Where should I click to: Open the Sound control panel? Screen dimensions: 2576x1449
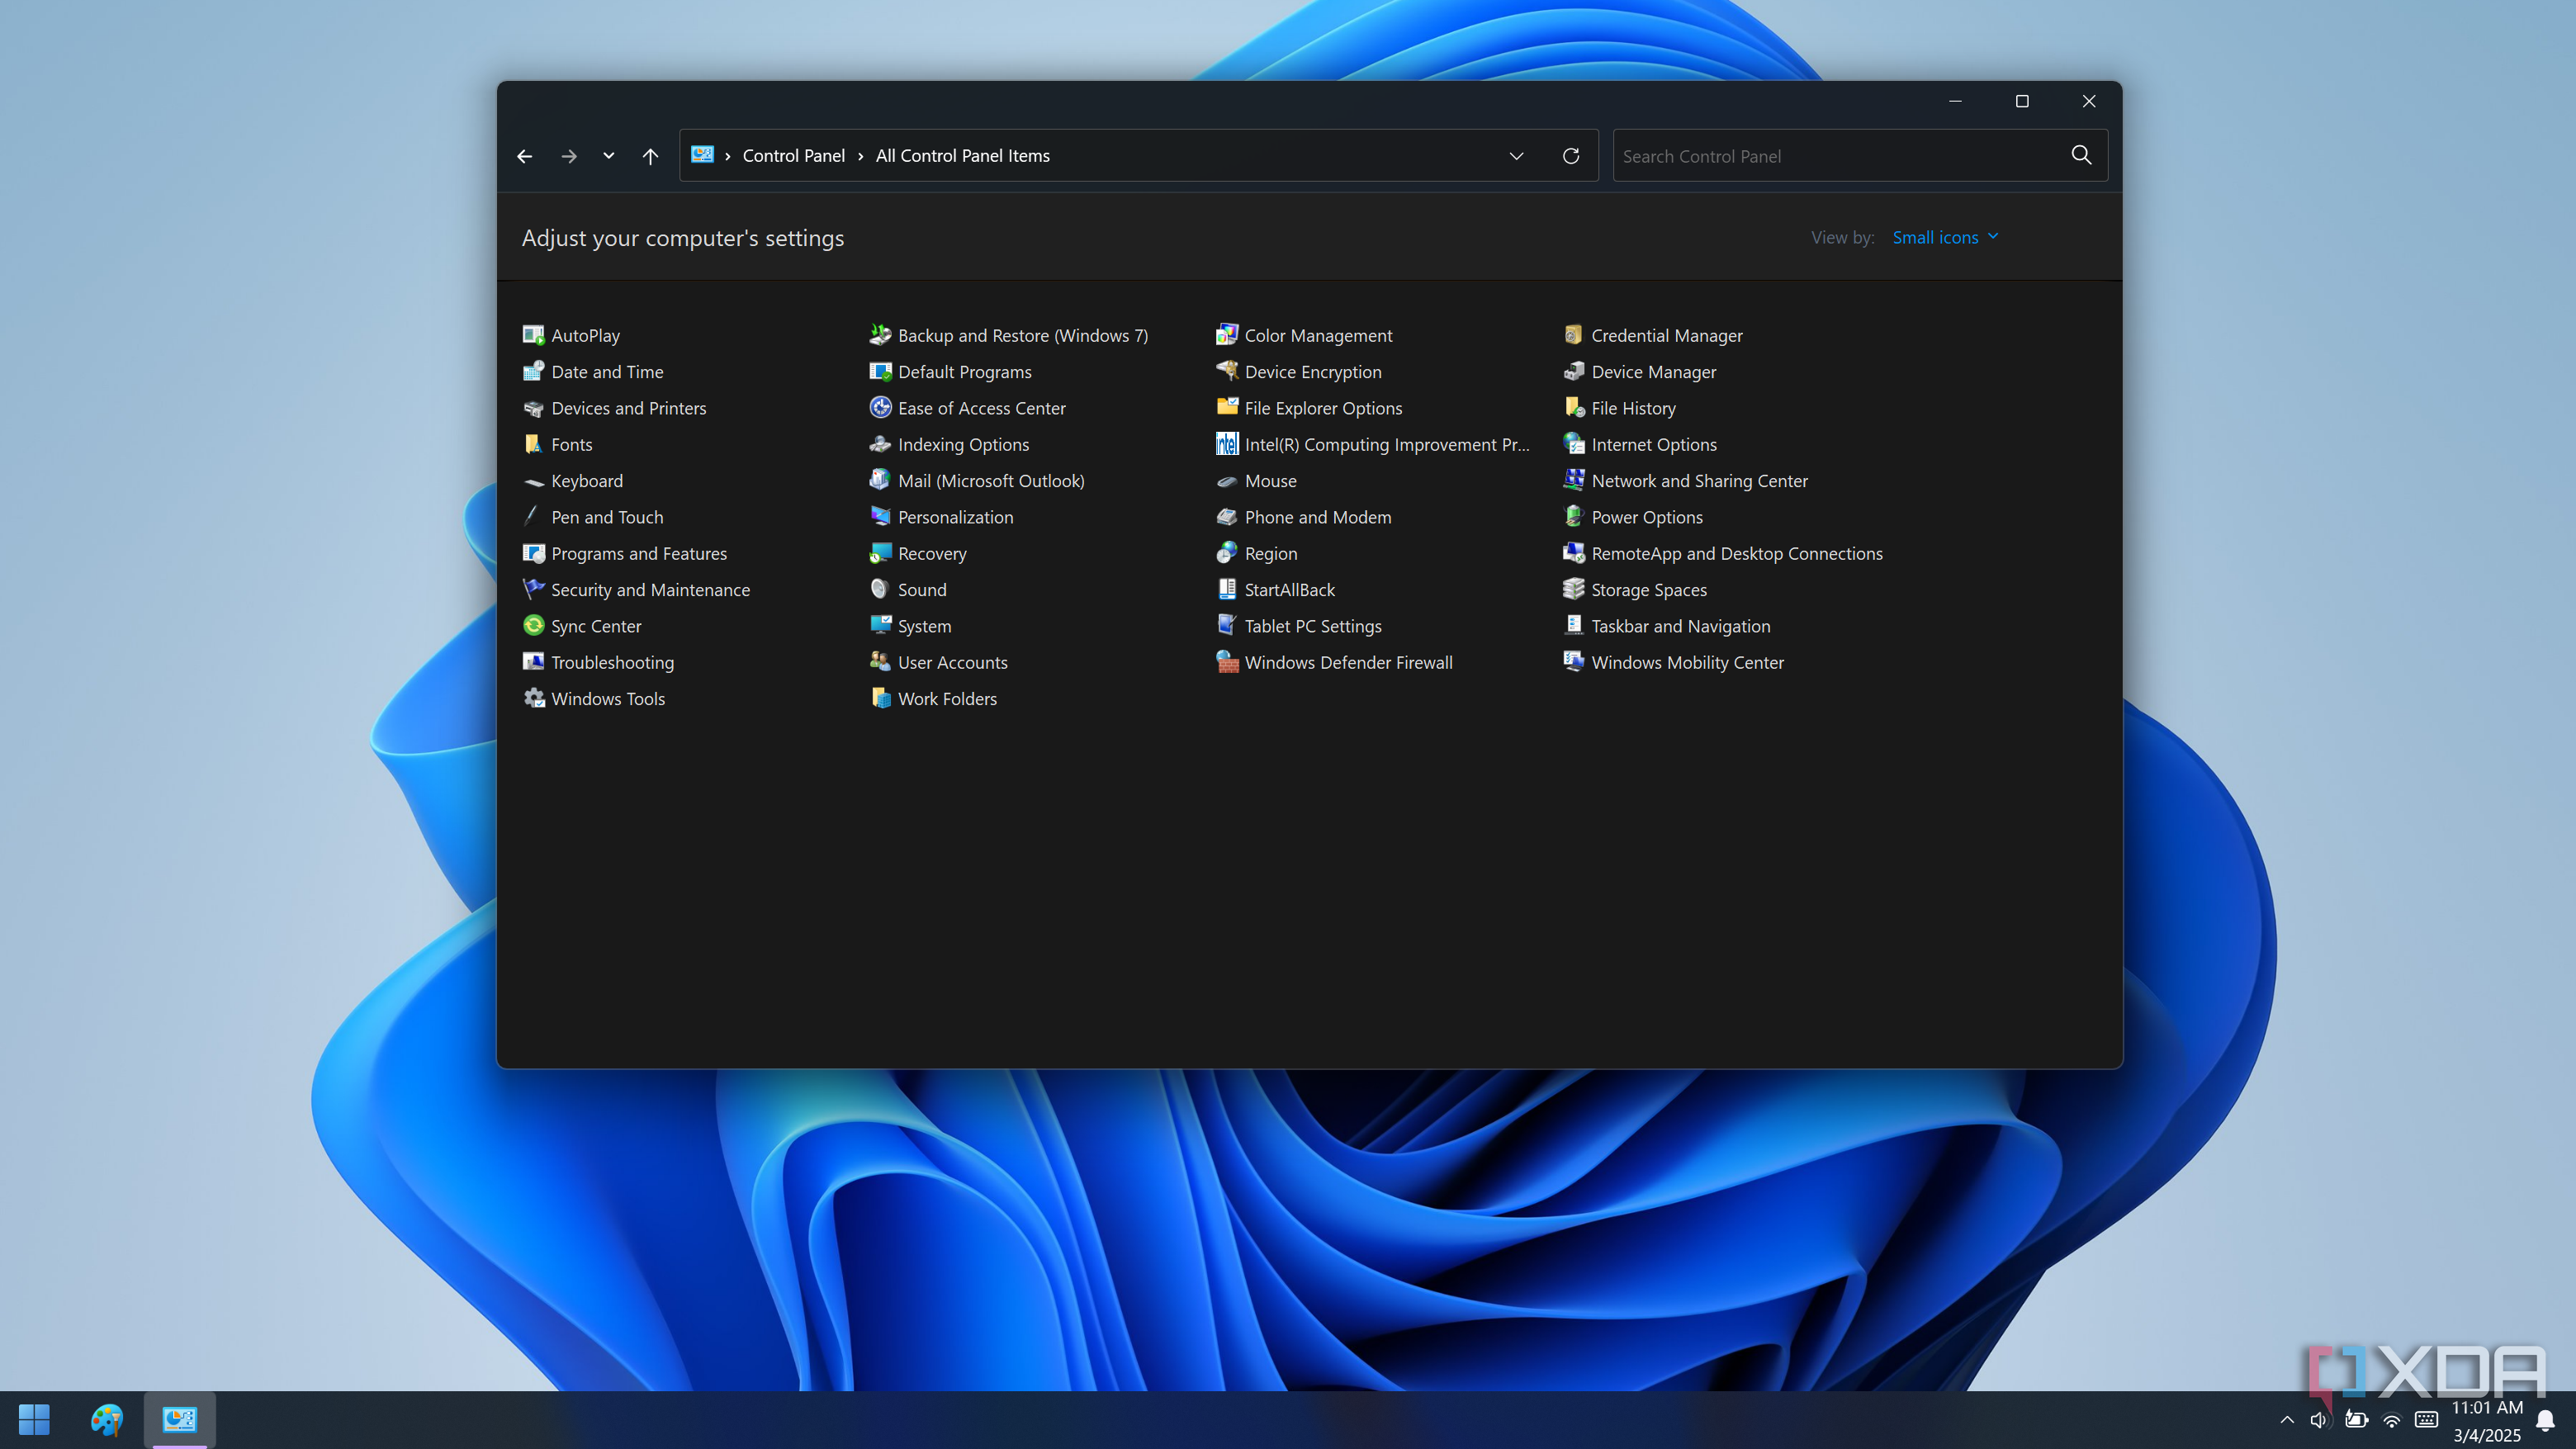[921, 589]
